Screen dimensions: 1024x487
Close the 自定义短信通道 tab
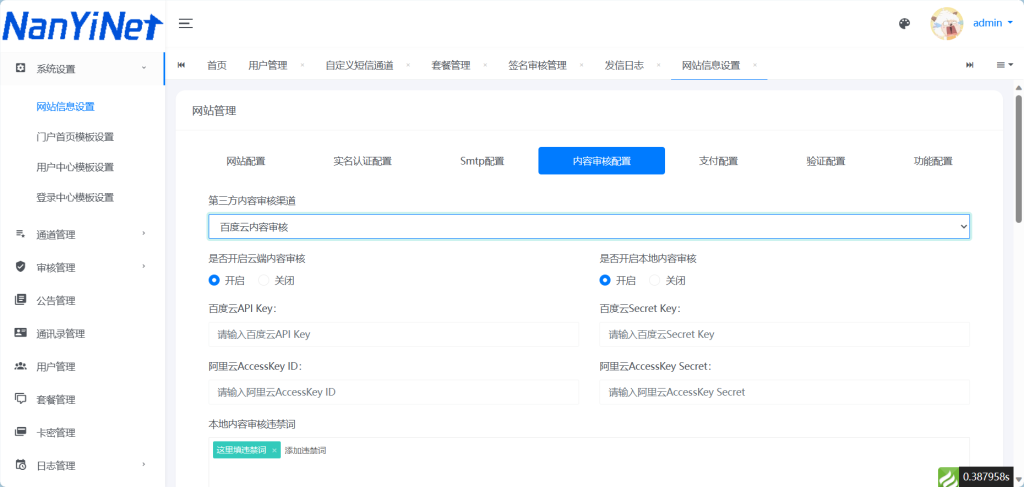408,65
